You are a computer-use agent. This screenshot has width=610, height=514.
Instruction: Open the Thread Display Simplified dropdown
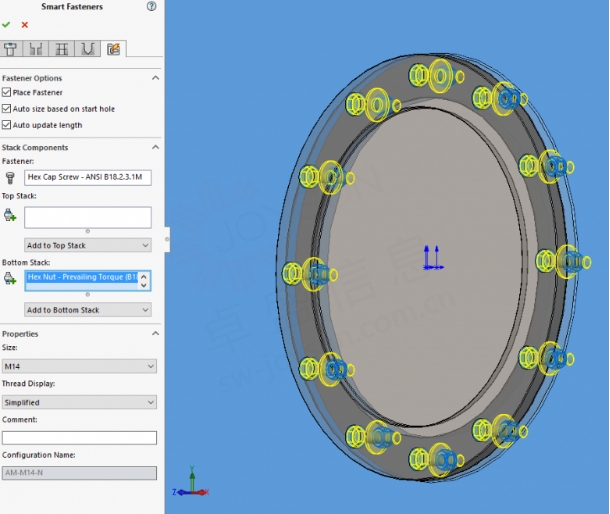79,402
